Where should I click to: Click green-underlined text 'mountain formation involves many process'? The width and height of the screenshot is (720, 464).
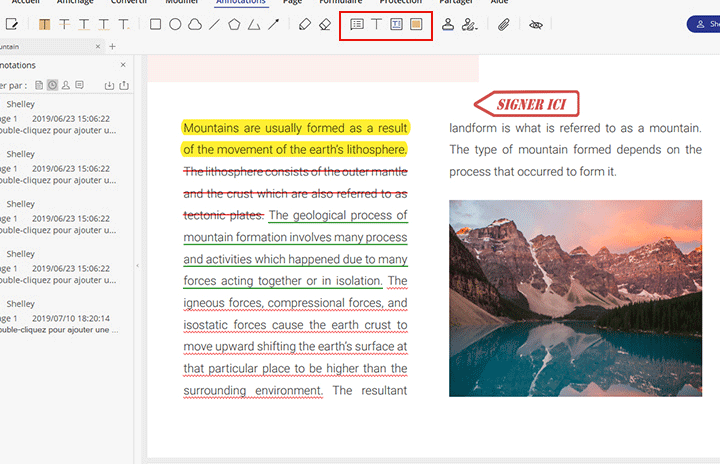[x=295, y=237]
